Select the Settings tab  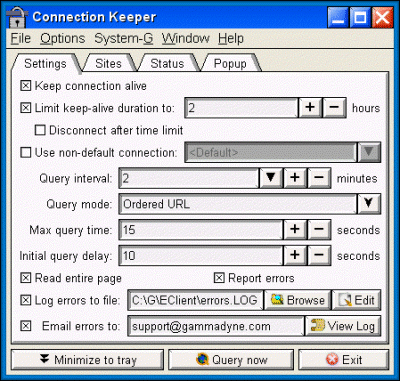click(45, 63)
